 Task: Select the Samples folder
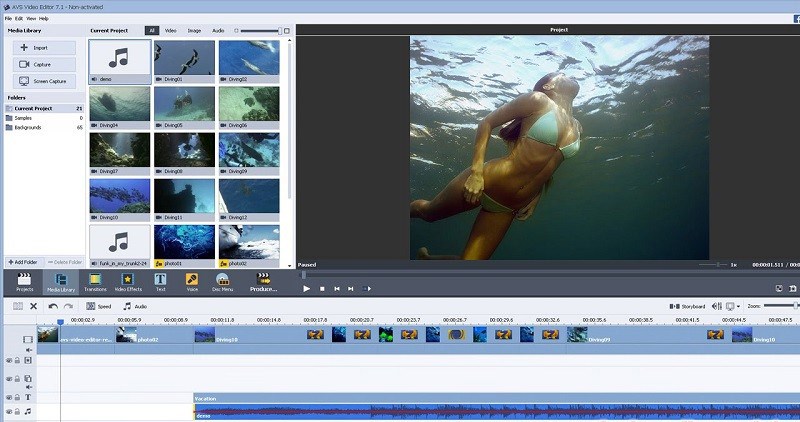pyautogui.click(x=44, y=118)
